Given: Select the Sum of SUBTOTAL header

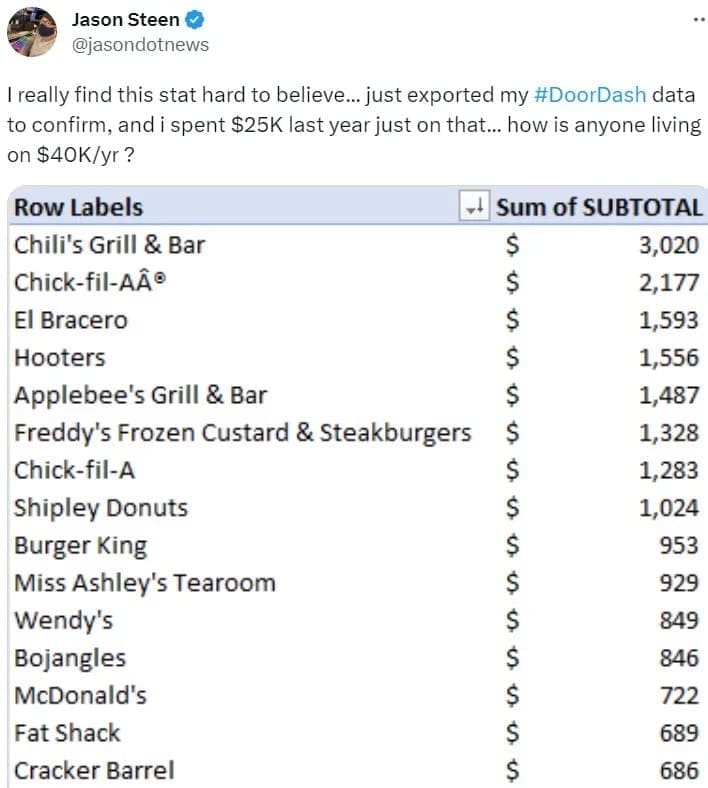Looking at the screenshot, I should click(599, 208).
